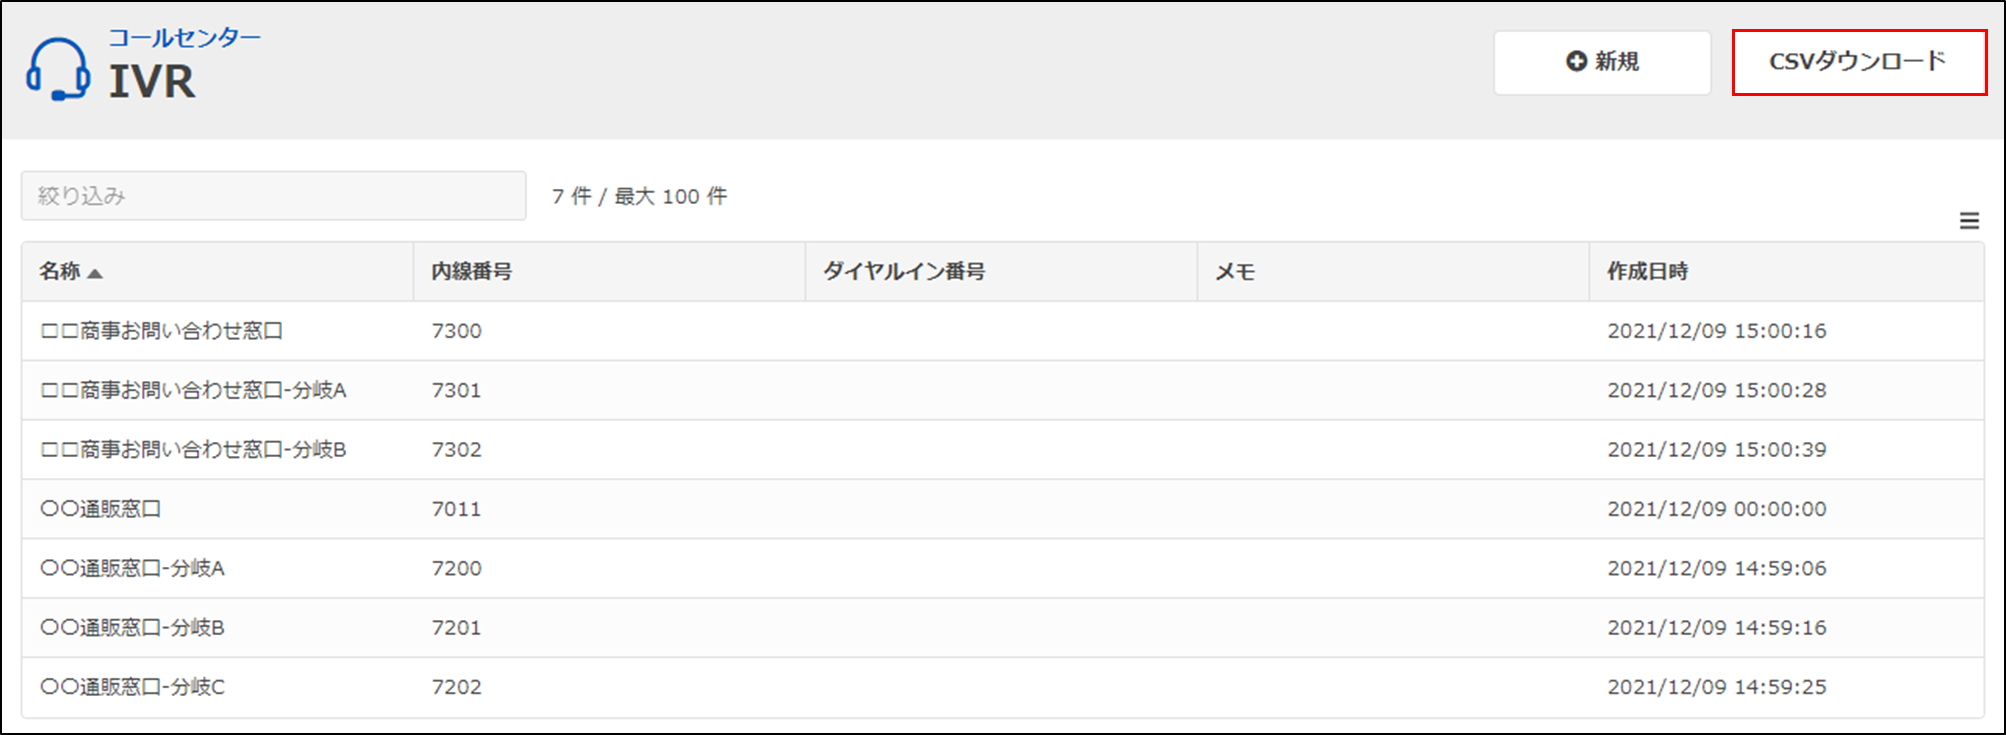Click the 新規 button
The width and height of the screenshot is (2006, 735).
1602,62
